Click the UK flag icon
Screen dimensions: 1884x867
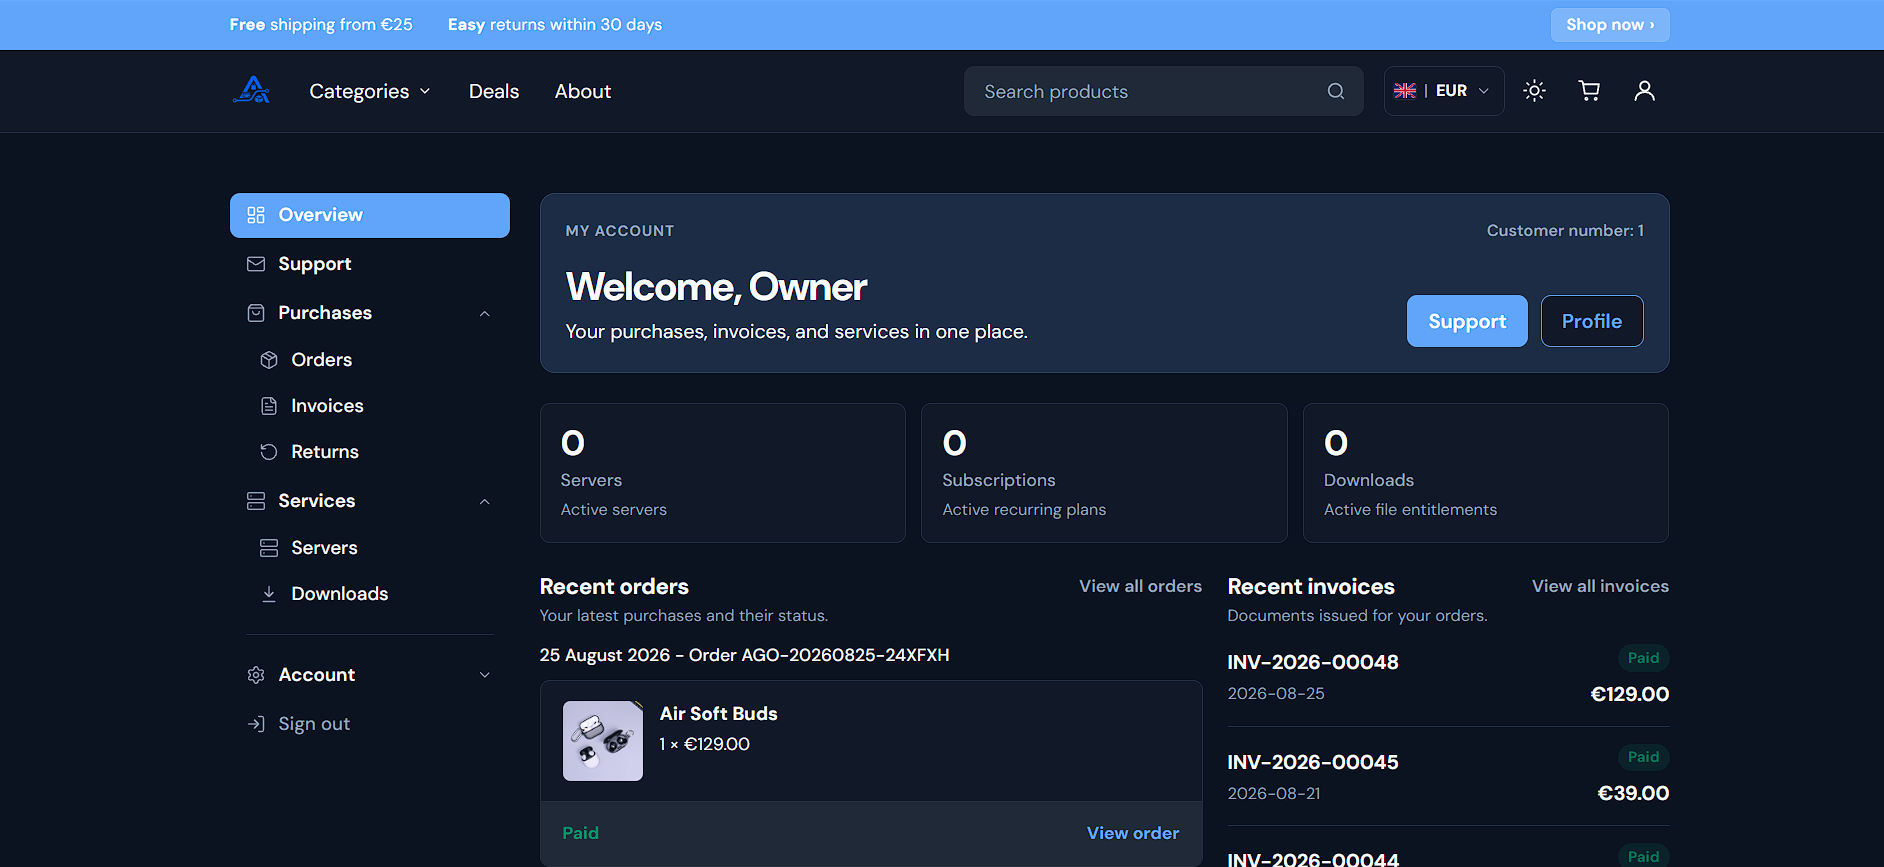click(1405, 91)
